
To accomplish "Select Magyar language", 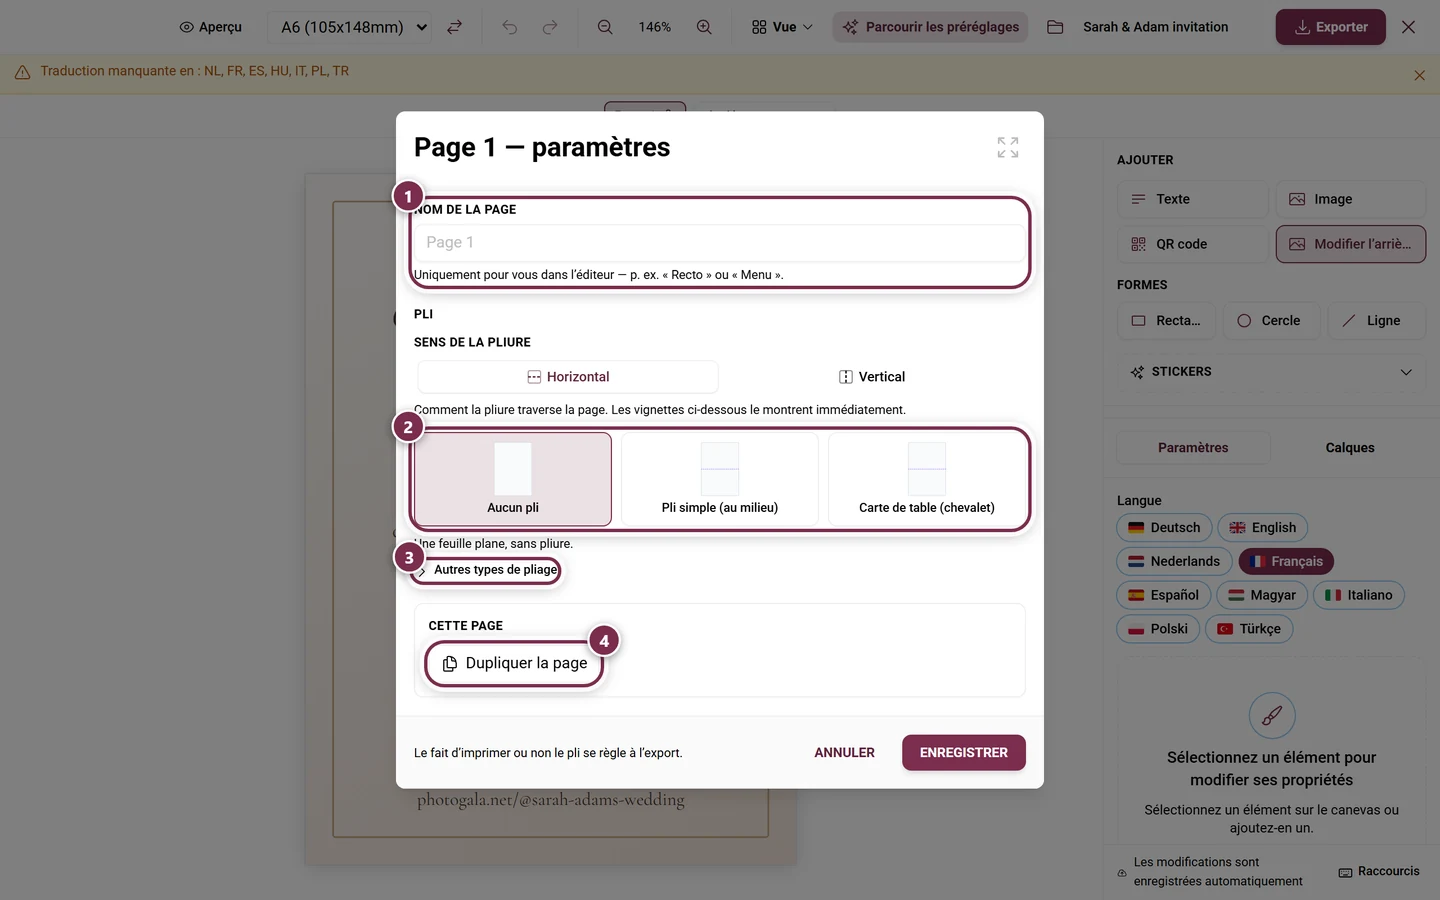I will tap(1262, 595).
